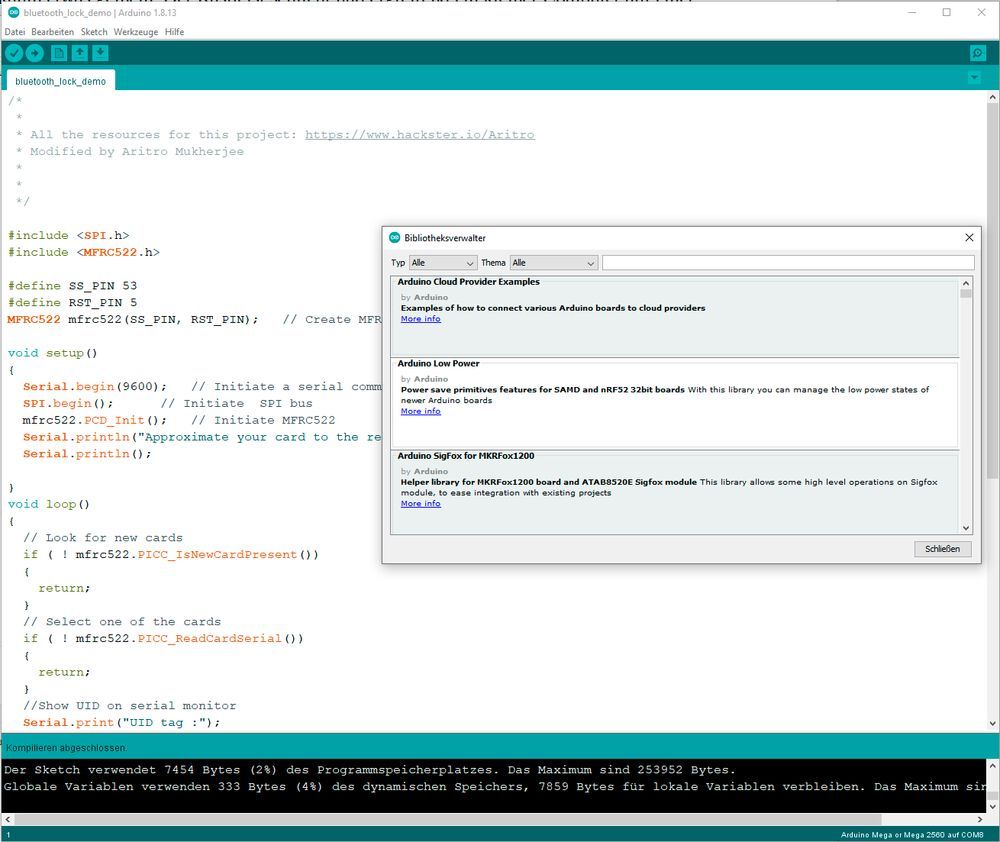Viewport: 1000px width, 842px height.
Task: Open the Typ dropdown in library manager
Action: 443,263
